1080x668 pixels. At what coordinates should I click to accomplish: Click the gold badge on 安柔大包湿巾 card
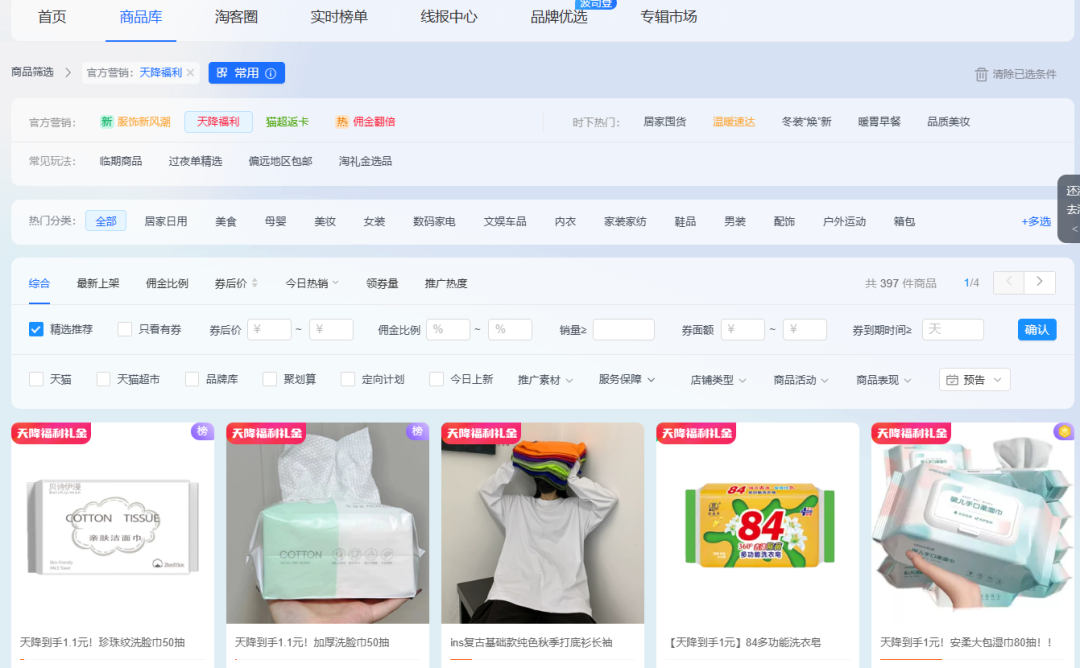pos(1064,431)
